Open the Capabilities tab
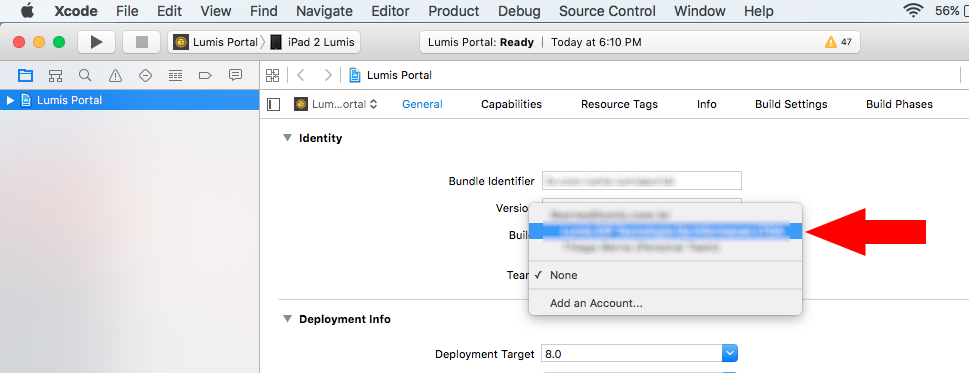969x373 pixels. tap(511, 104)
